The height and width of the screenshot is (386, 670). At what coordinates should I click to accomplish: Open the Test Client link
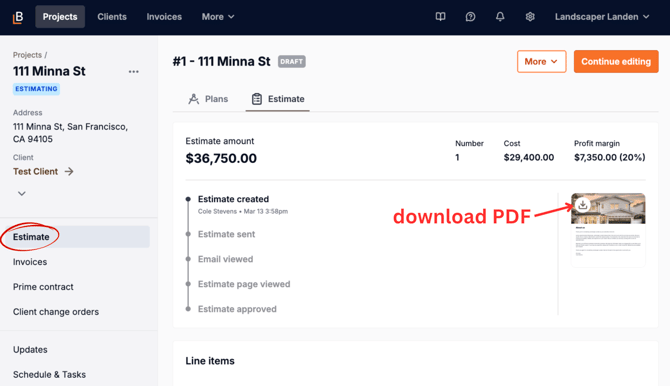point(35,171)
